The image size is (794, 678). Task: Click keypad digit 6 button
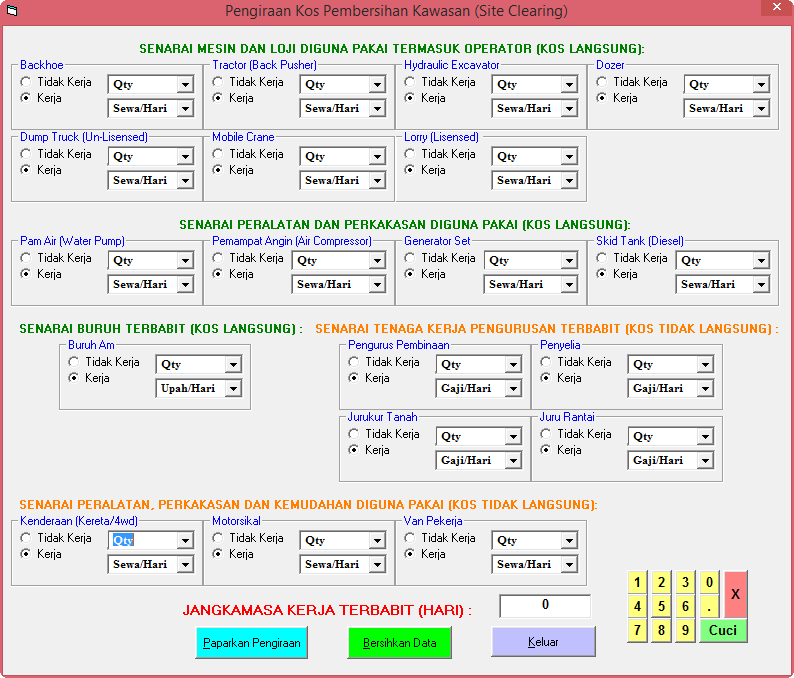(685, 606)
